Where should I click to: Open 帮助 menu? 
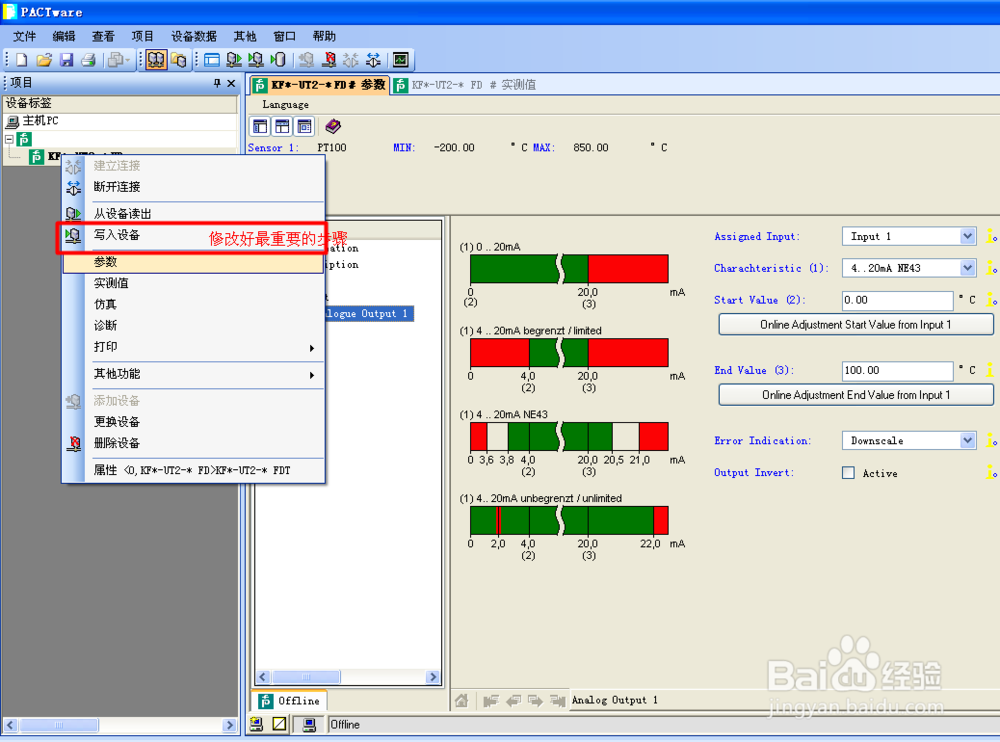(x=324, y=36)
